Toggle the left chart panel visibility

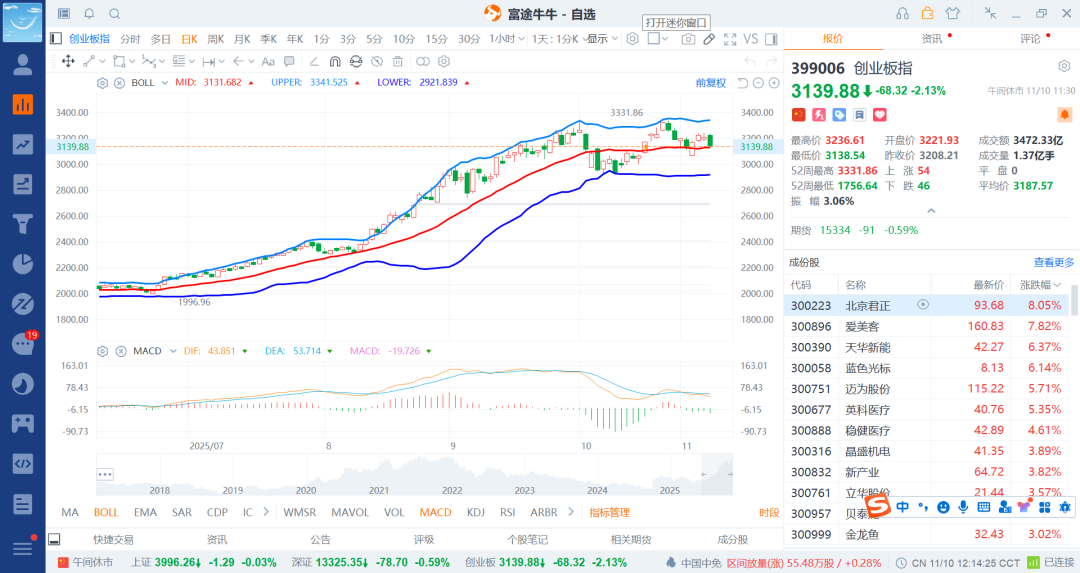pyautogui.click(x=56, y=39)
